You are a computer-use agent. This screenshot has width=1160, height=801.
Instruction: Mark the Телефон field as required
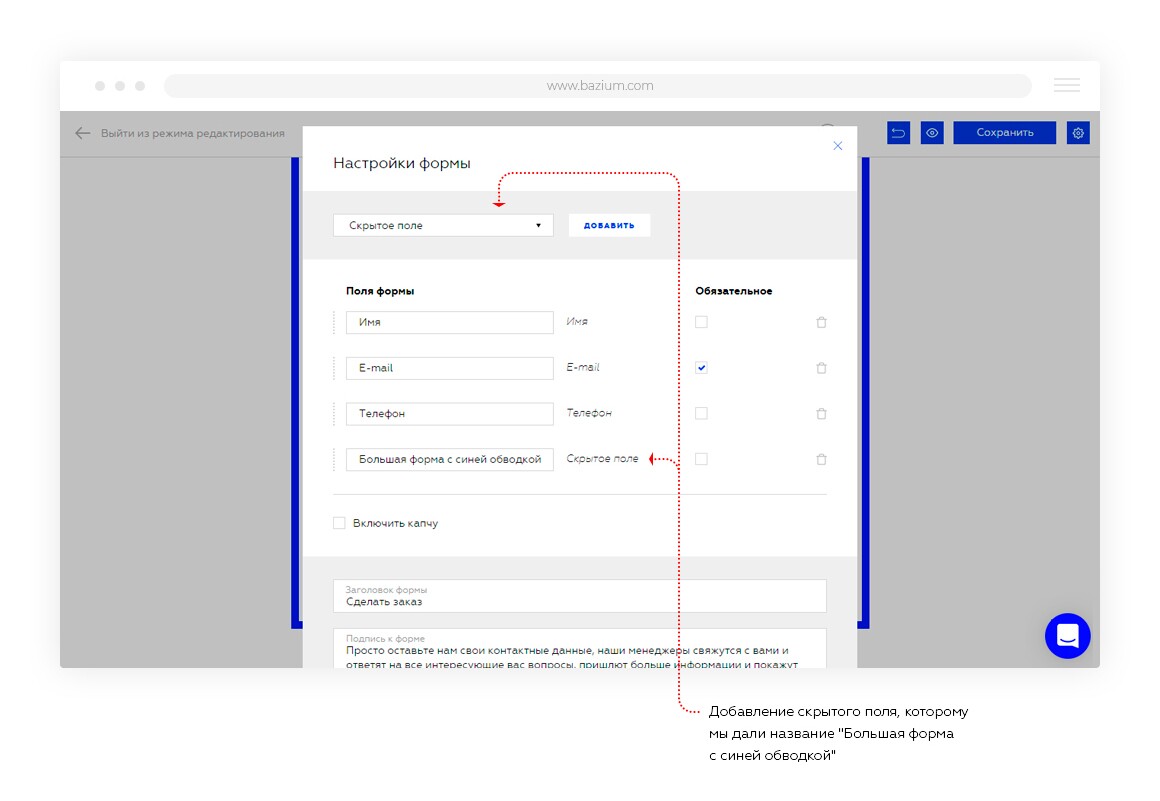click(x=701, y=413)
